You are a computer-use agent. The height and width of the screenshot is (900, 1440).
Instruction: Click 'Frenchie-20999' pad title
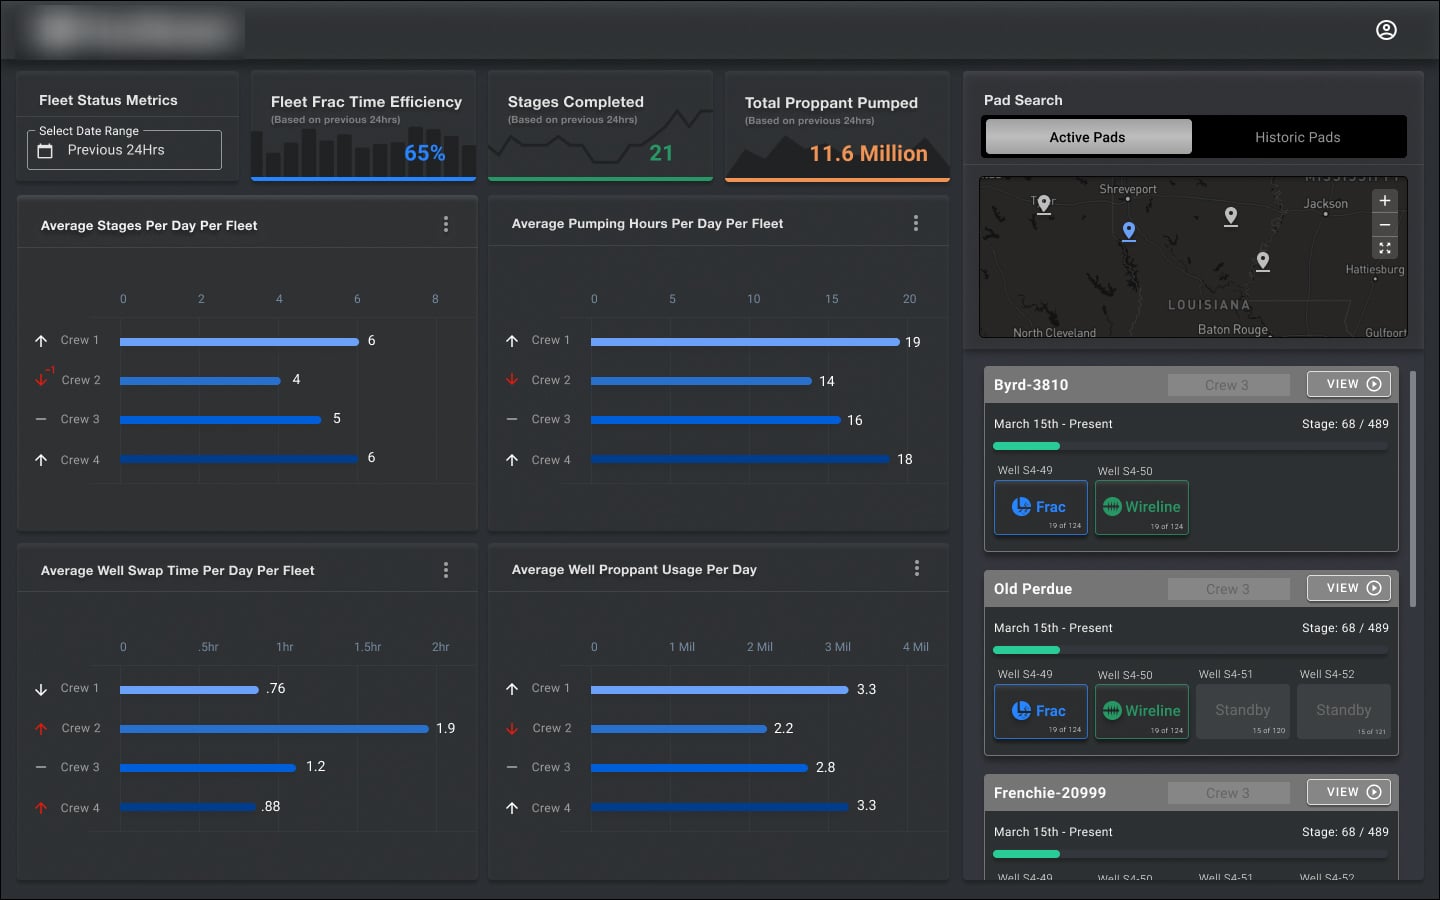(1050, 793)
